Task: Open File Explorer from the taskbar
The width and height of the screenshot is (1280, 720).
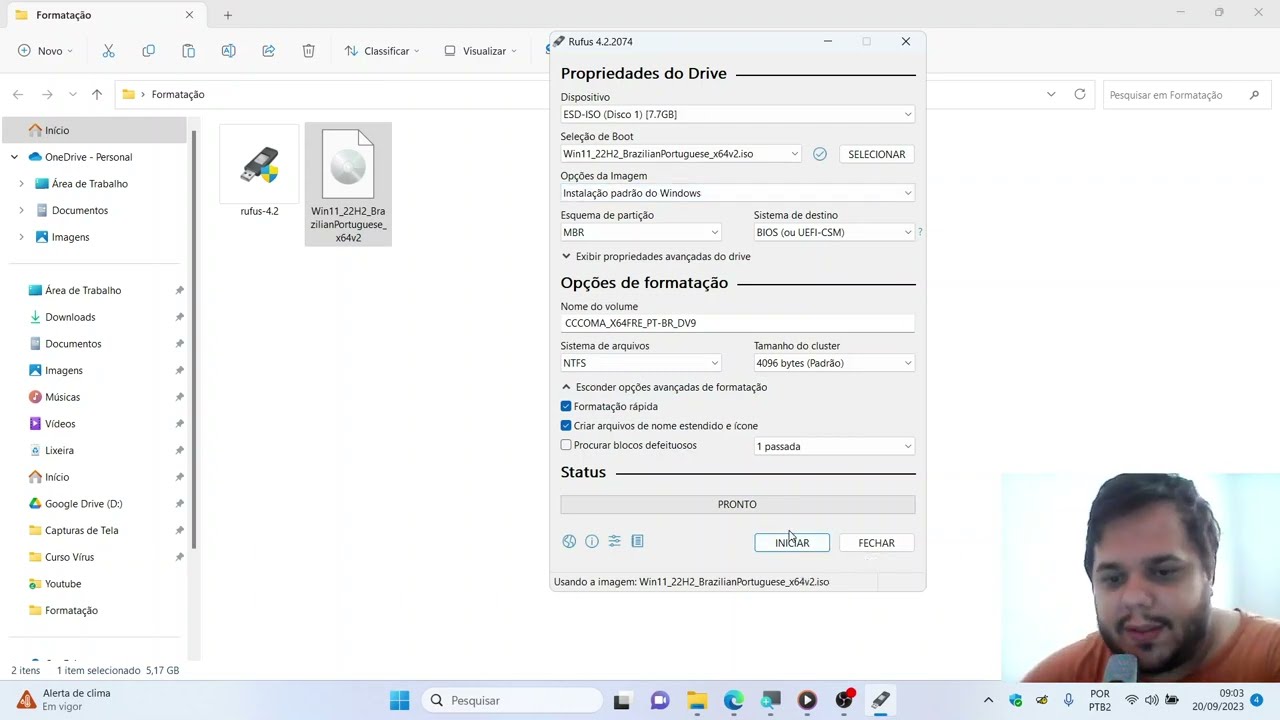Action: pos(697,700)
